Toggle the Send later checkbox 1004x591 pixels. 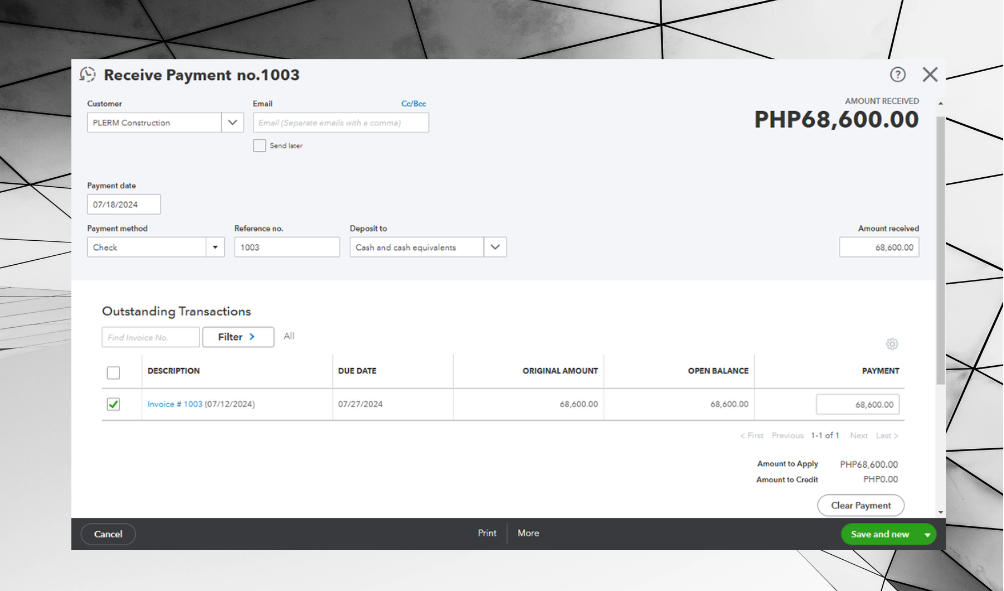click(259, 145)
